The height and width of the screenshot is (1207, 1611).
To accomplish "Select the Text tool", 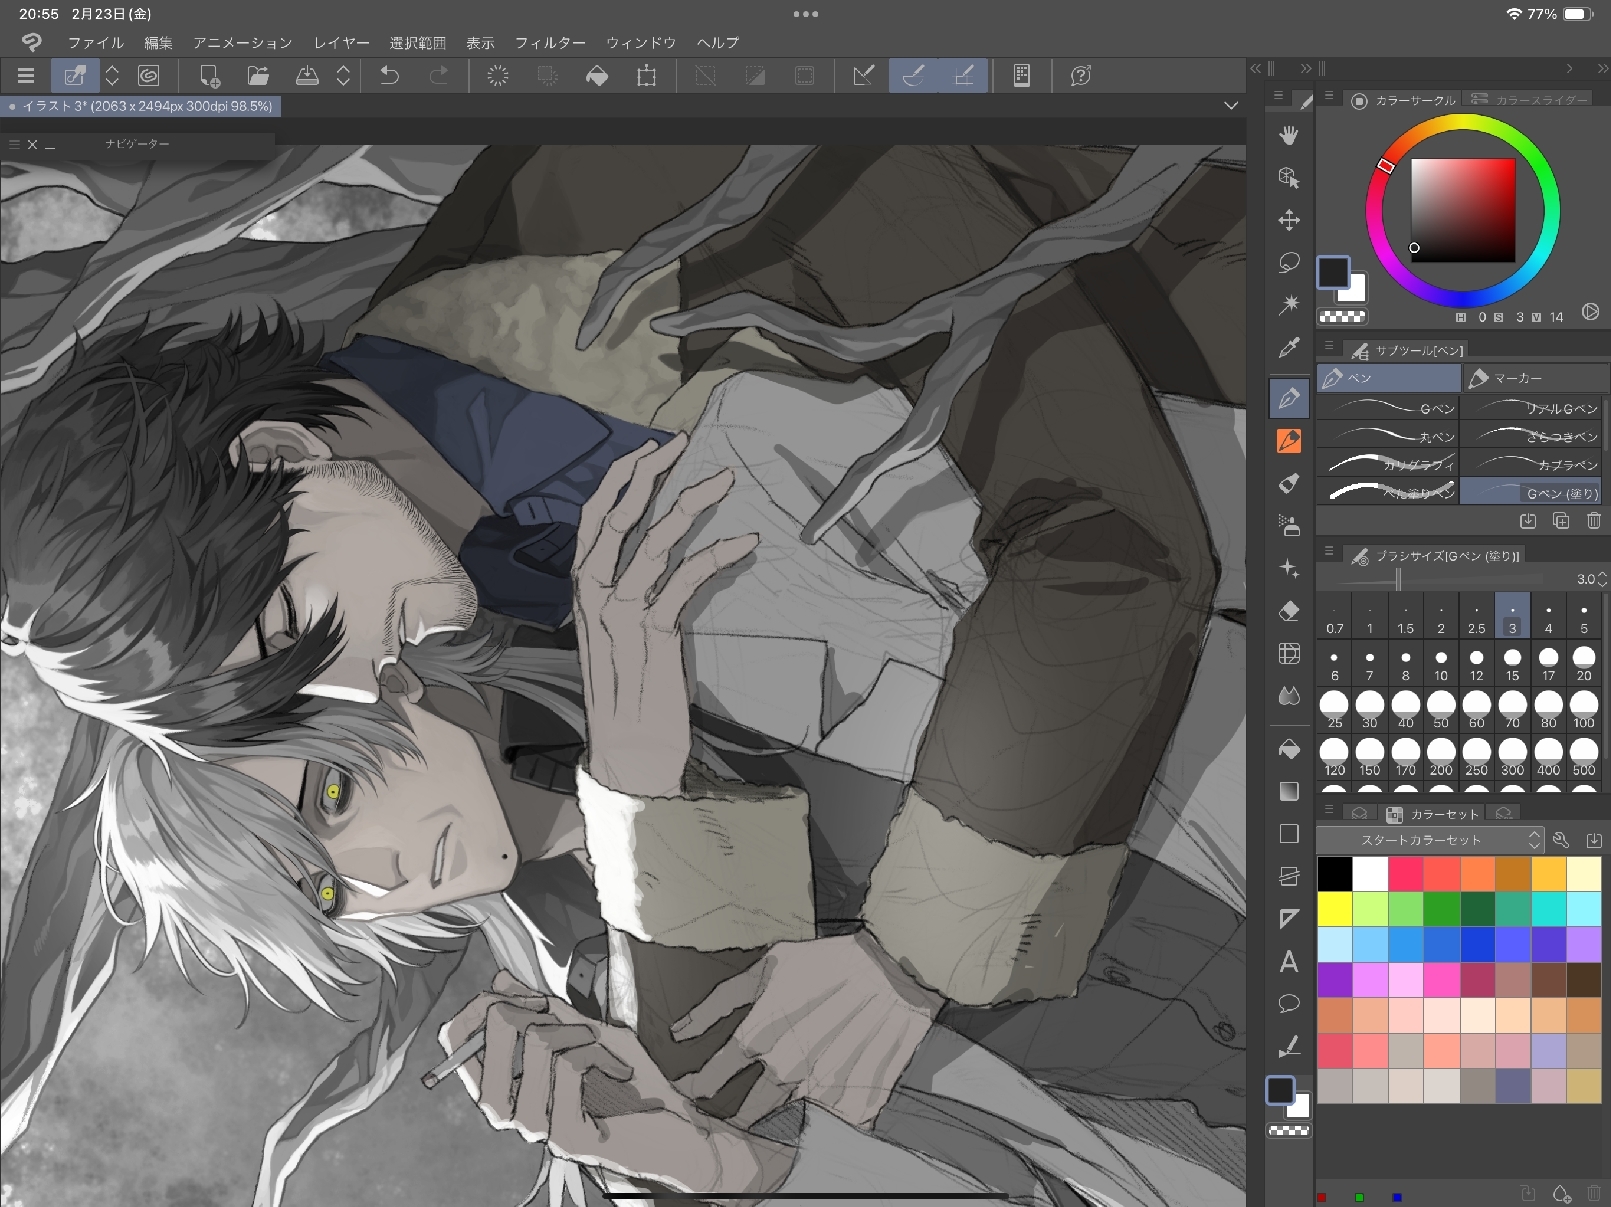I will tap(1289, 962).
